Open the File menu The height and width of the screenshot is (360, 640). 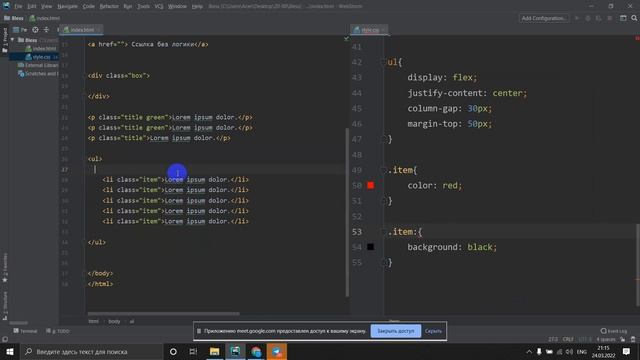18,7
